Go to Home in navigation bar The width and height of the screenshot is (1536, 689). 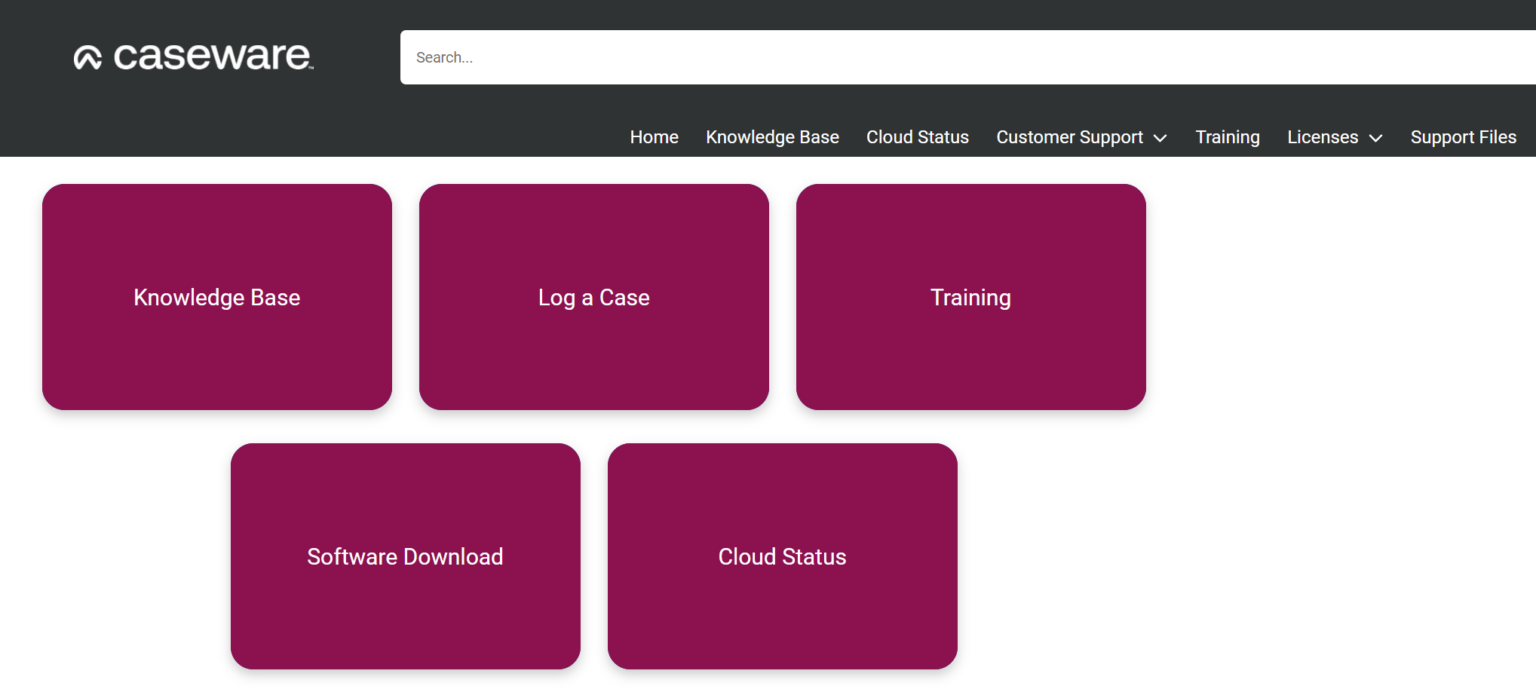(654, 137)
